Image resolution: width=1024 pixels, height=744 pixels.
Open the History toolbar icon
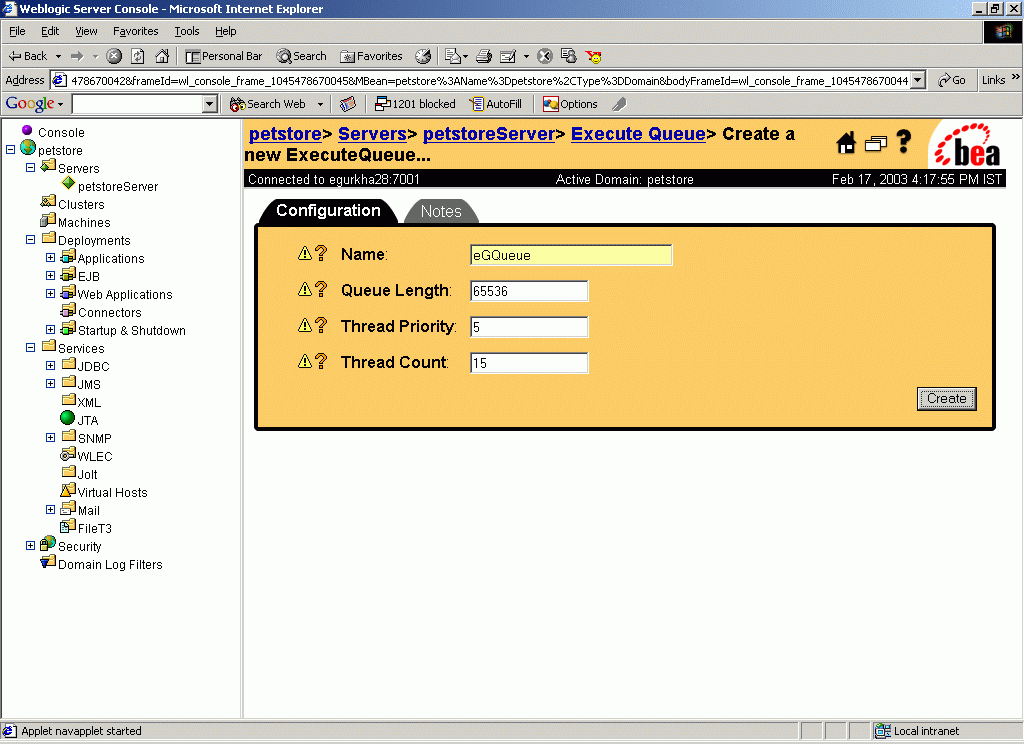(x=423, y=56)
